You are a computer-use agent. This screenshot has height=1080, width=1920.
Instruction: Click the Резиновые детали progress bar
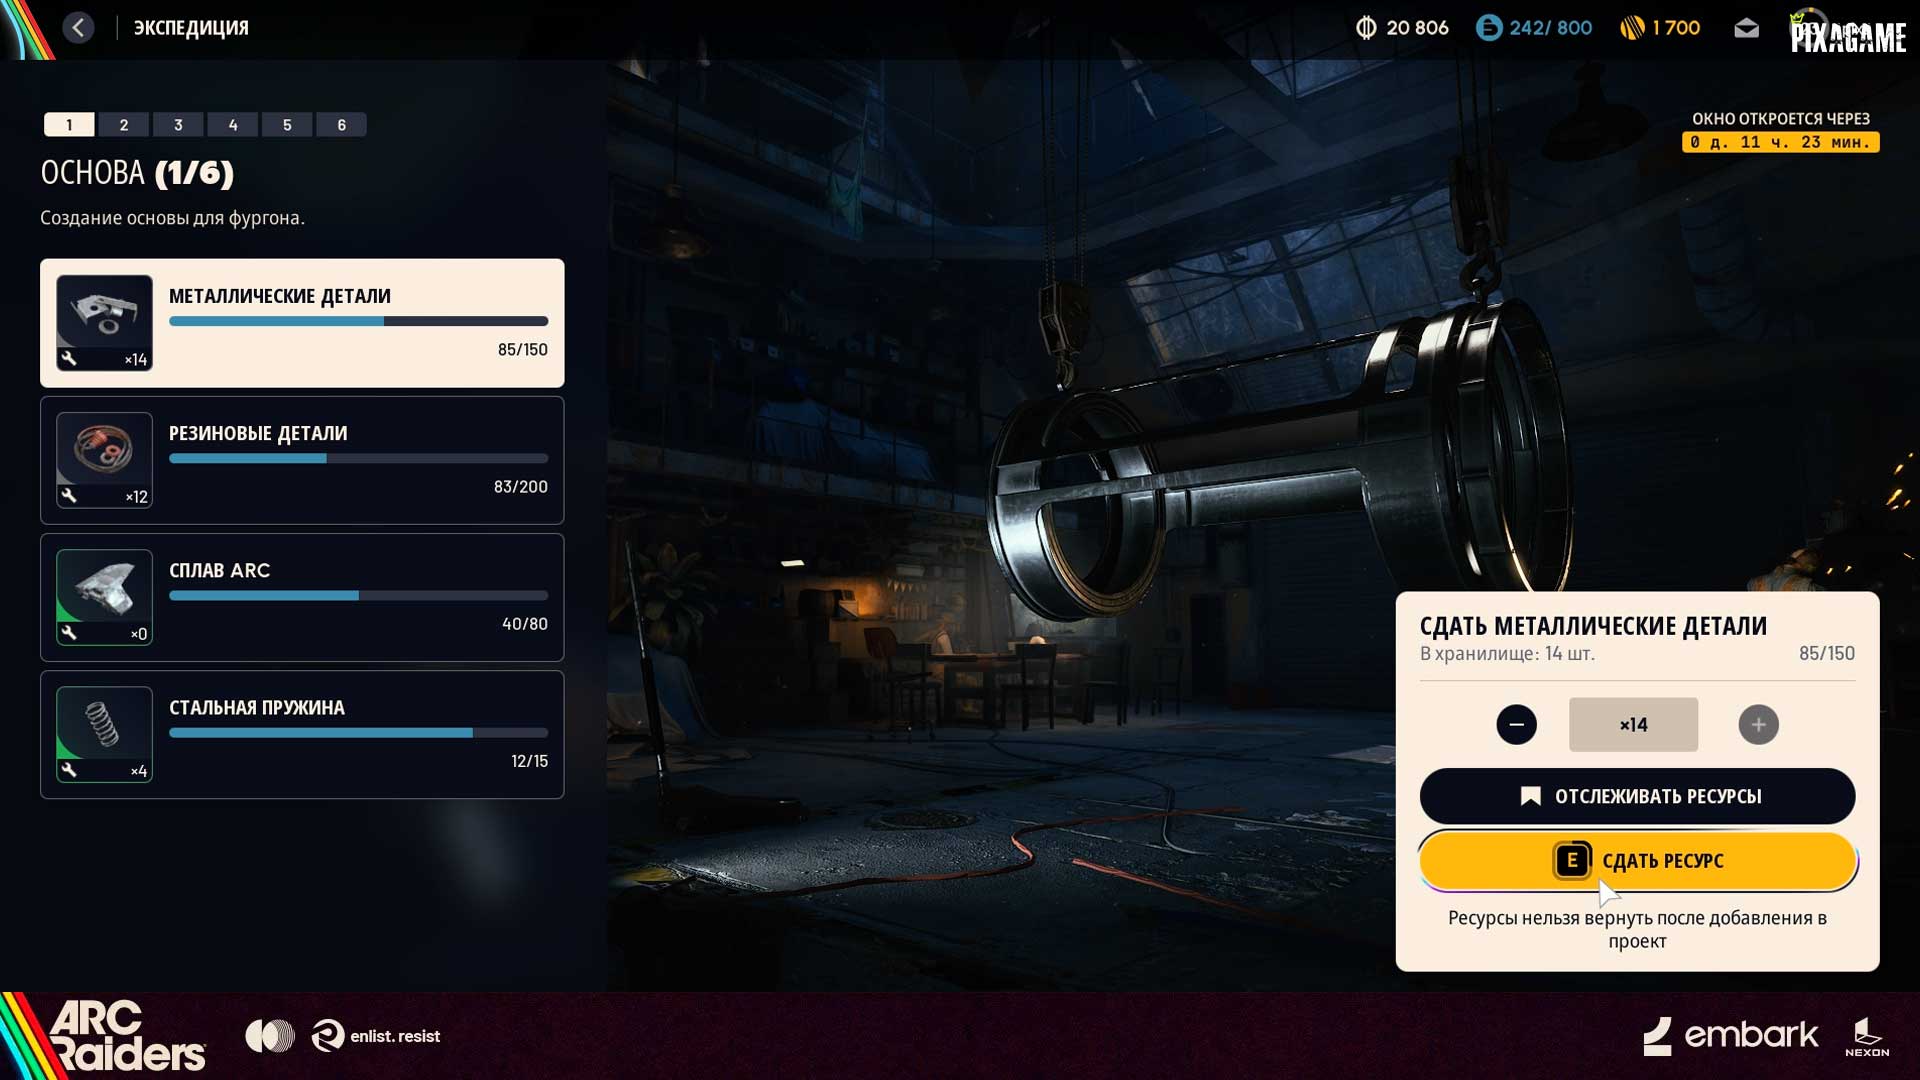tap(358, 458)
